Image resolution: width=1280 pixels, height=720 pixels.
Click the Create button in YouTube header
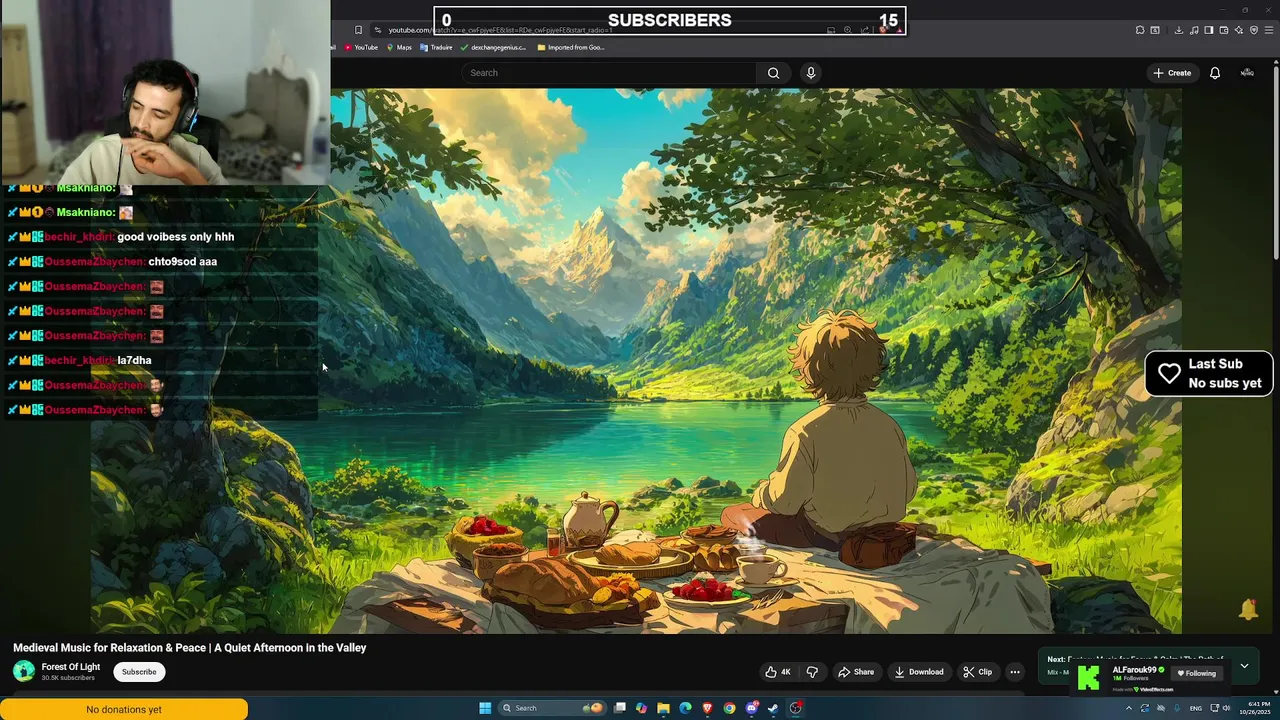pyautogui.click(x=1172, y=73)
